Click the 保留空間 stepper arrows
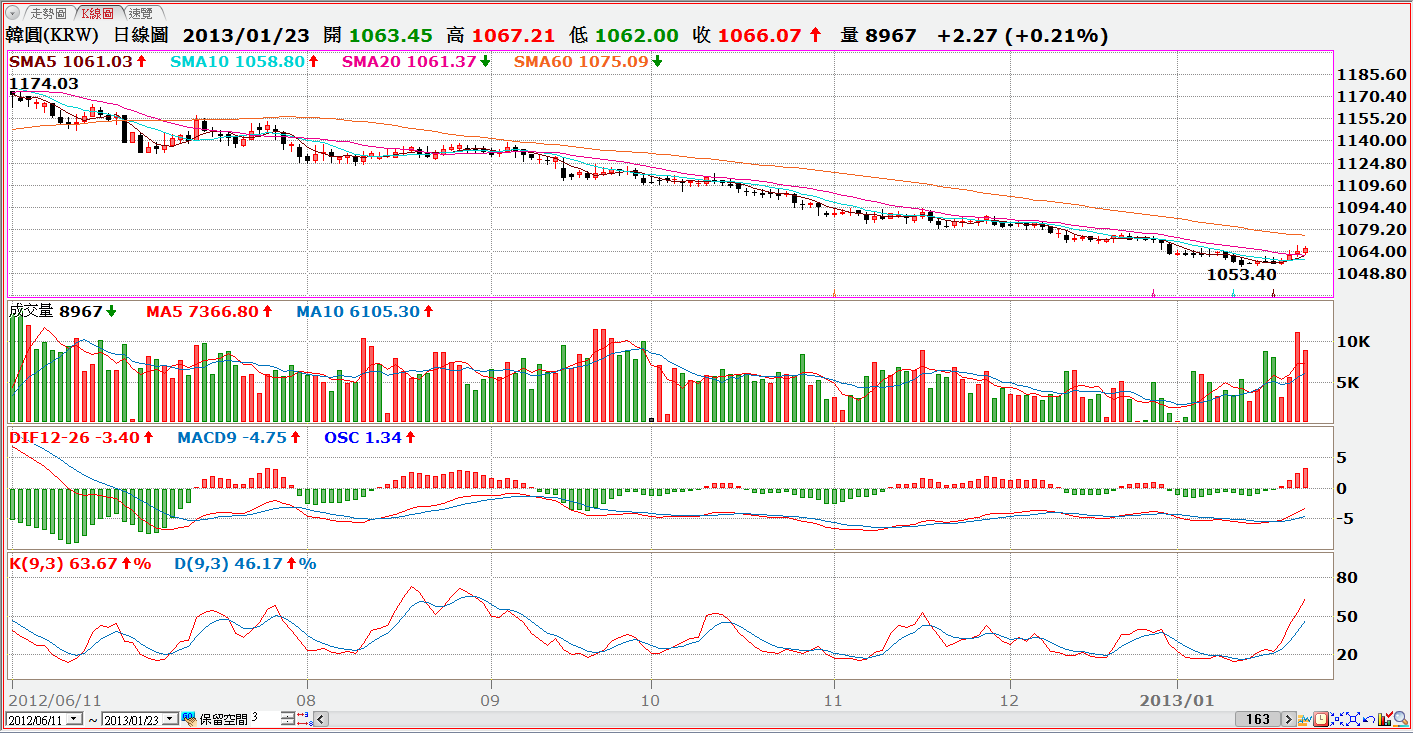The width and height of the screenshot is (1413, 733). tap(288, 719)
